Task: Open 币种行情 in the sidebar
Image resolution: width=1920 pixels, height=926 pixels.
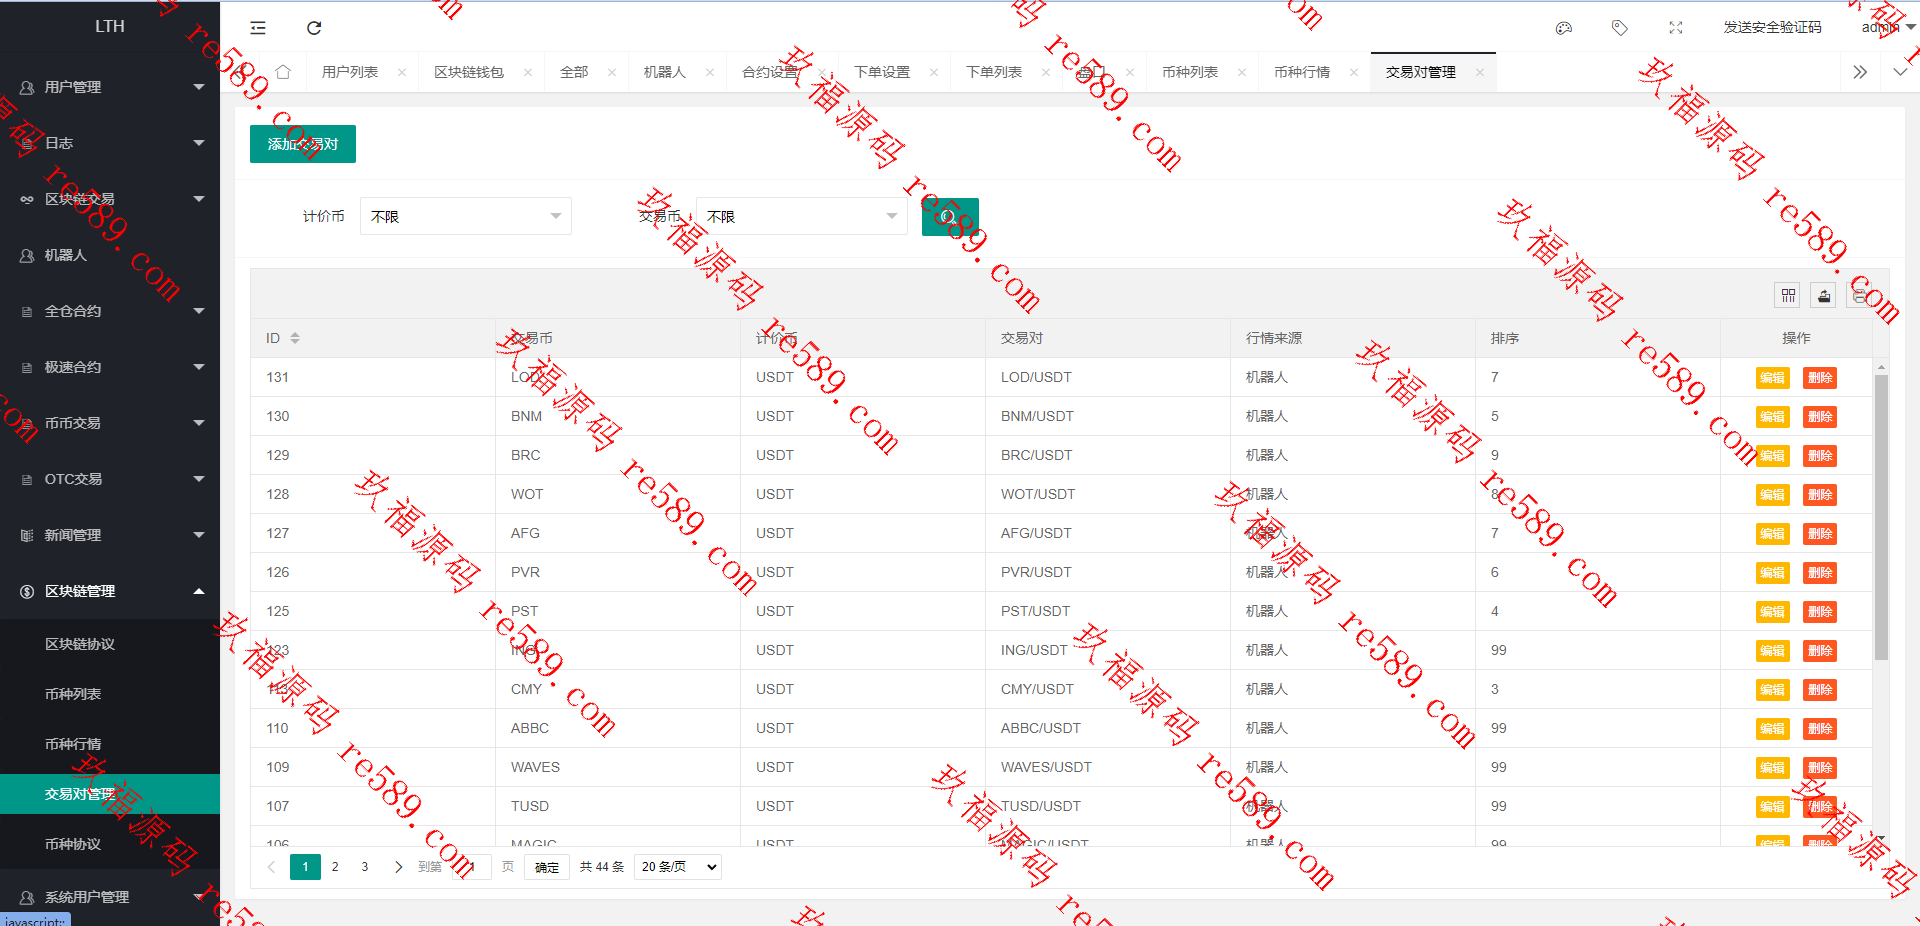Action: coord(110,744)
